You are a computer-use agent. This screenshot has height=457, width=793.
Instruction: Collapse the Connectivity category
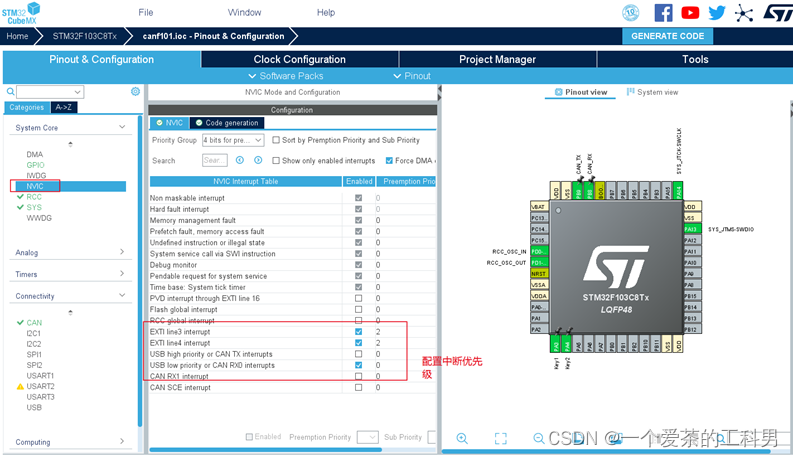tap(122, 295)
